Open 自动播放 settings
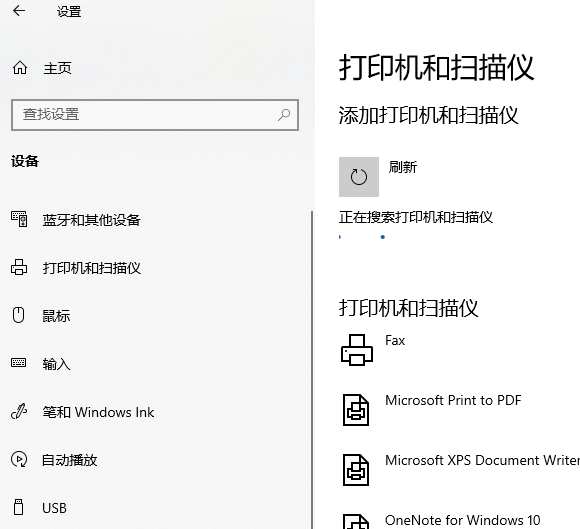580x529 pixels. click(70, 460)
